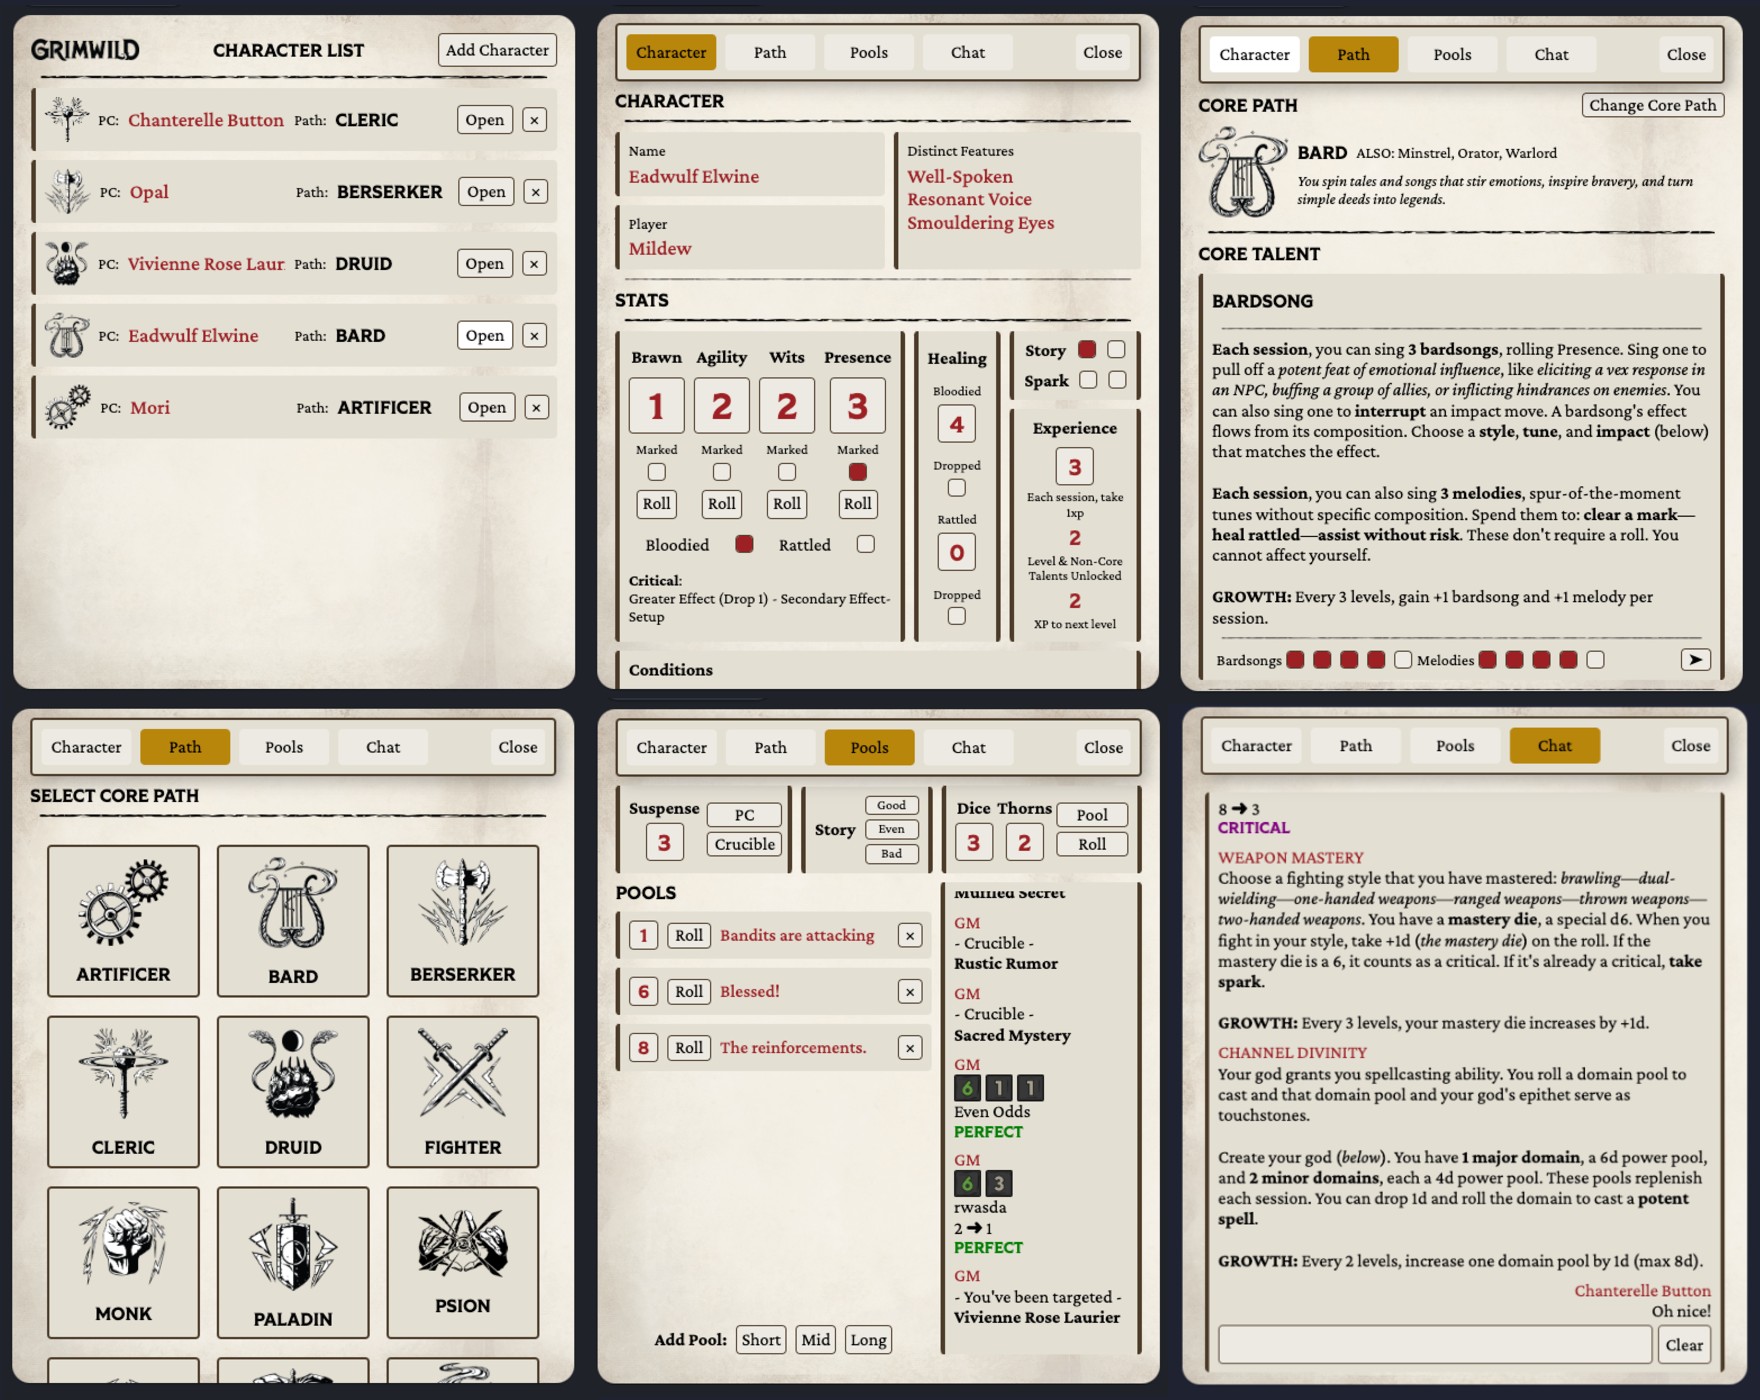Open Vivienne Rose Laur's character sheet
The image size is (1760, 1400).
[484, 264]
